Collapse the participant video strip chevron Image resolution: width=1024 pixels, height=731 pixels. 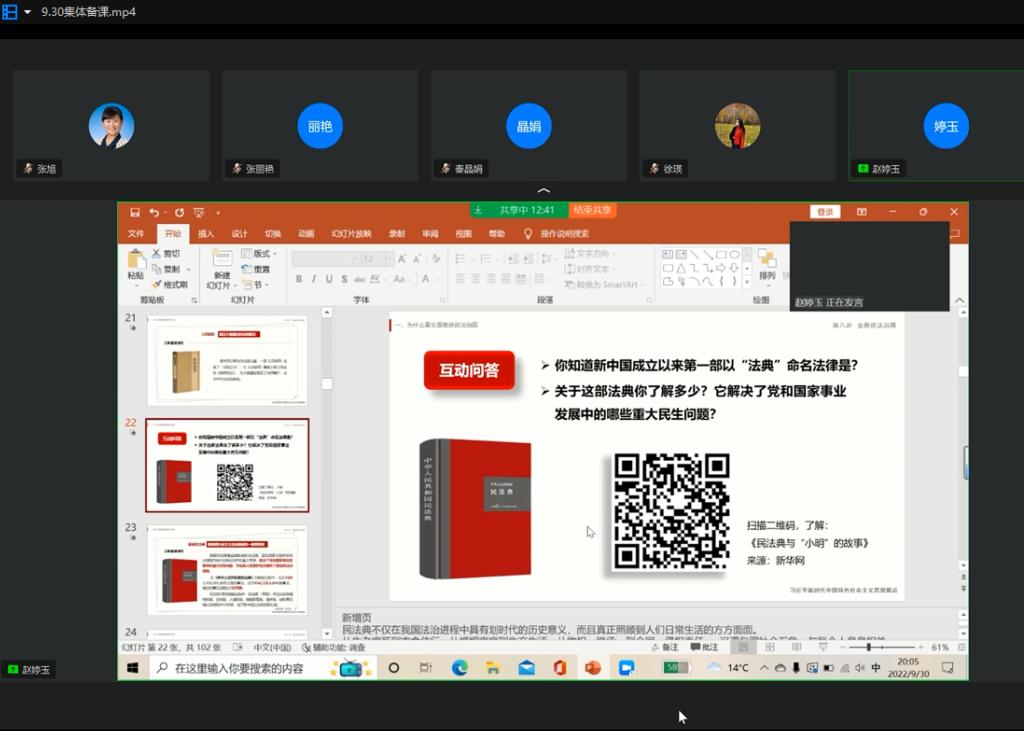[x=543, y=190]
